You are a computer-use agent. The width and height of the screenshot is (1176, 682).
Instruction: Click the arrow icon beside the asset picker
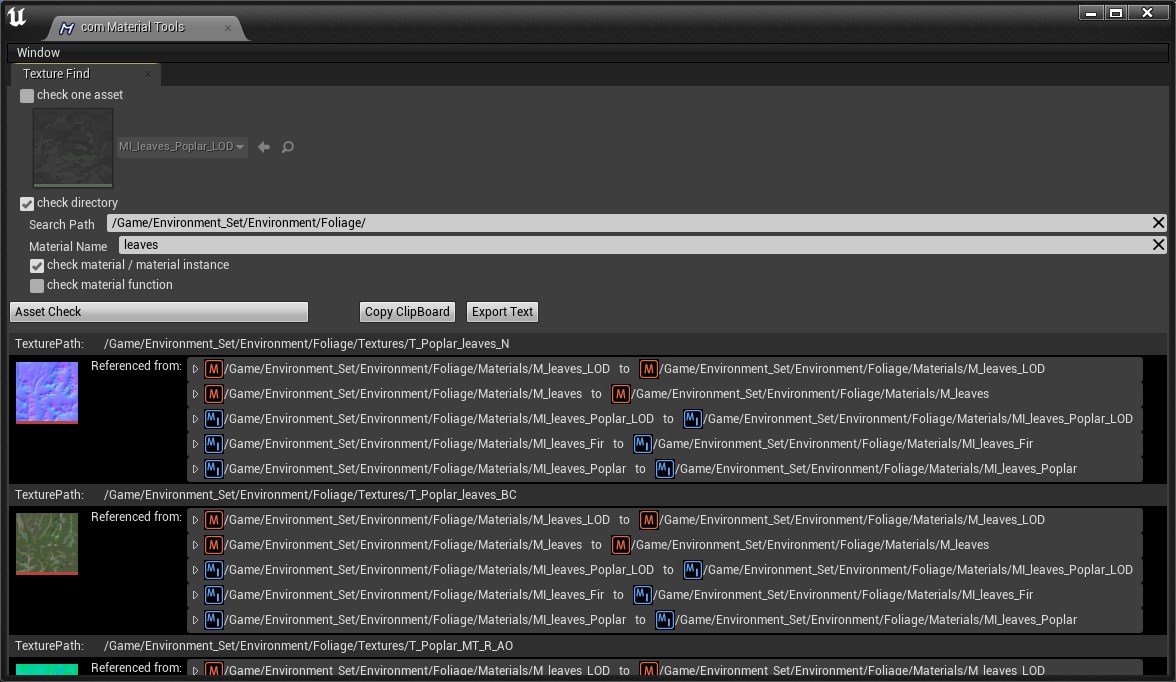264,147
